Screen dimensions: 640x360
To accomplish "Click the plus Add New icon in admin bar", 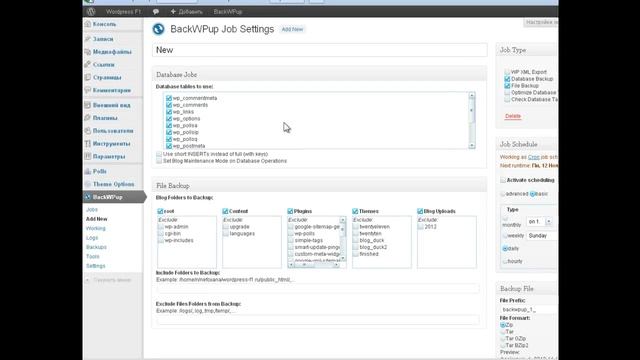I will (173, 11).
